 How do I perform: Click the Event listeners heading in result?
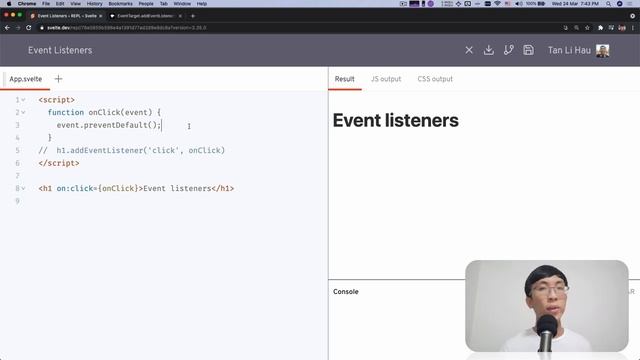click(396, 120)
